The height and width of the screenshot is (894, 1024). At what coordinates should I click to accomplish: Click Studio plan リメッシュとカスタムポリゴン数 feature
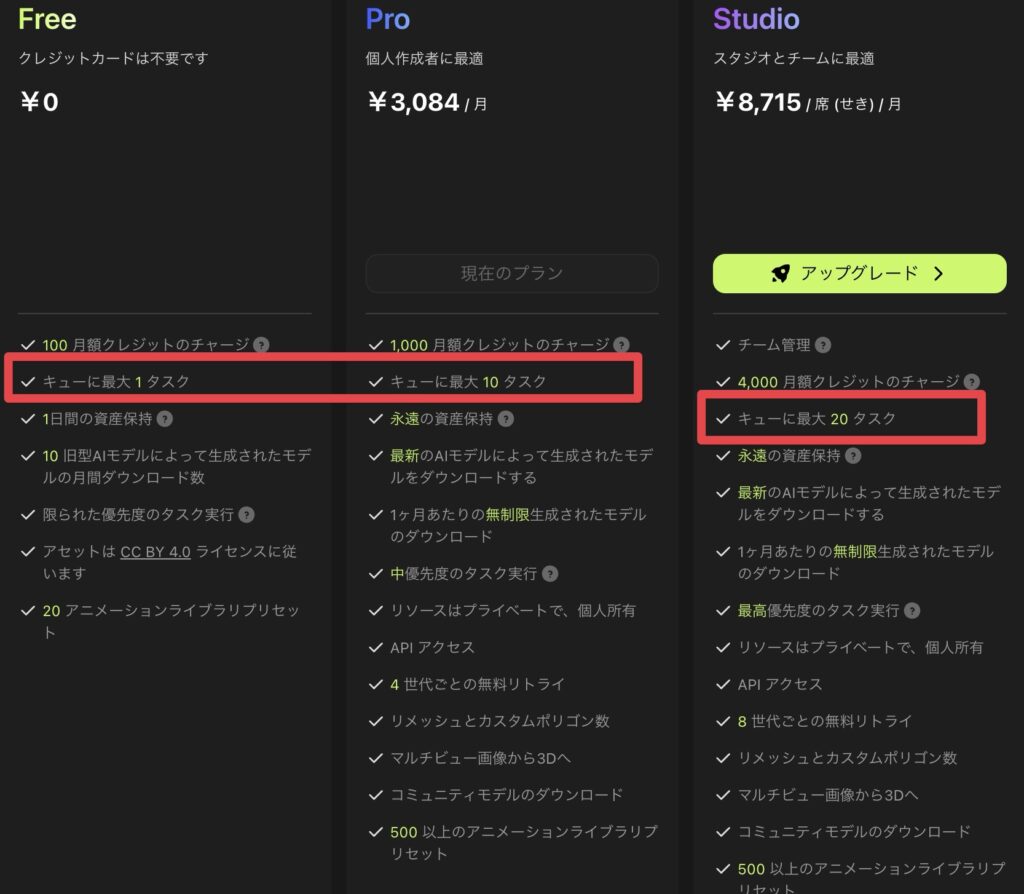click(x=847, y=758)
